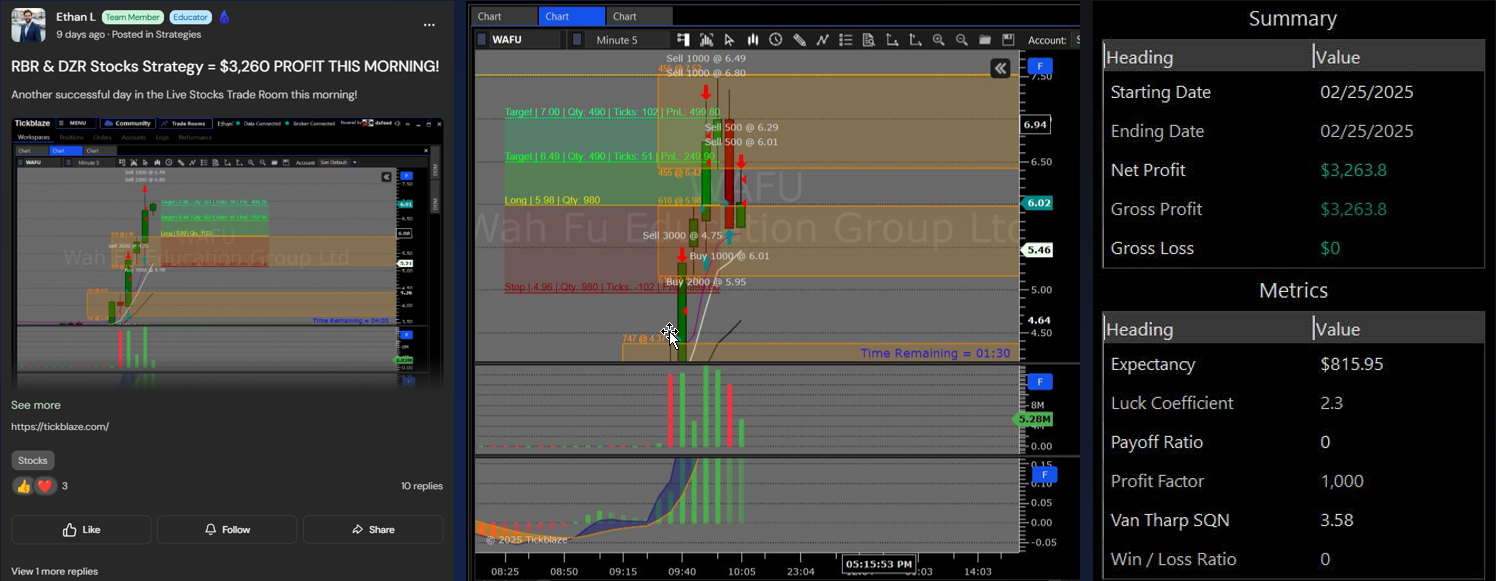Screen dimensions: 1496x581
Task: Open the three-dots options menu on Ethan's post
Action: [x=429, y=24]
